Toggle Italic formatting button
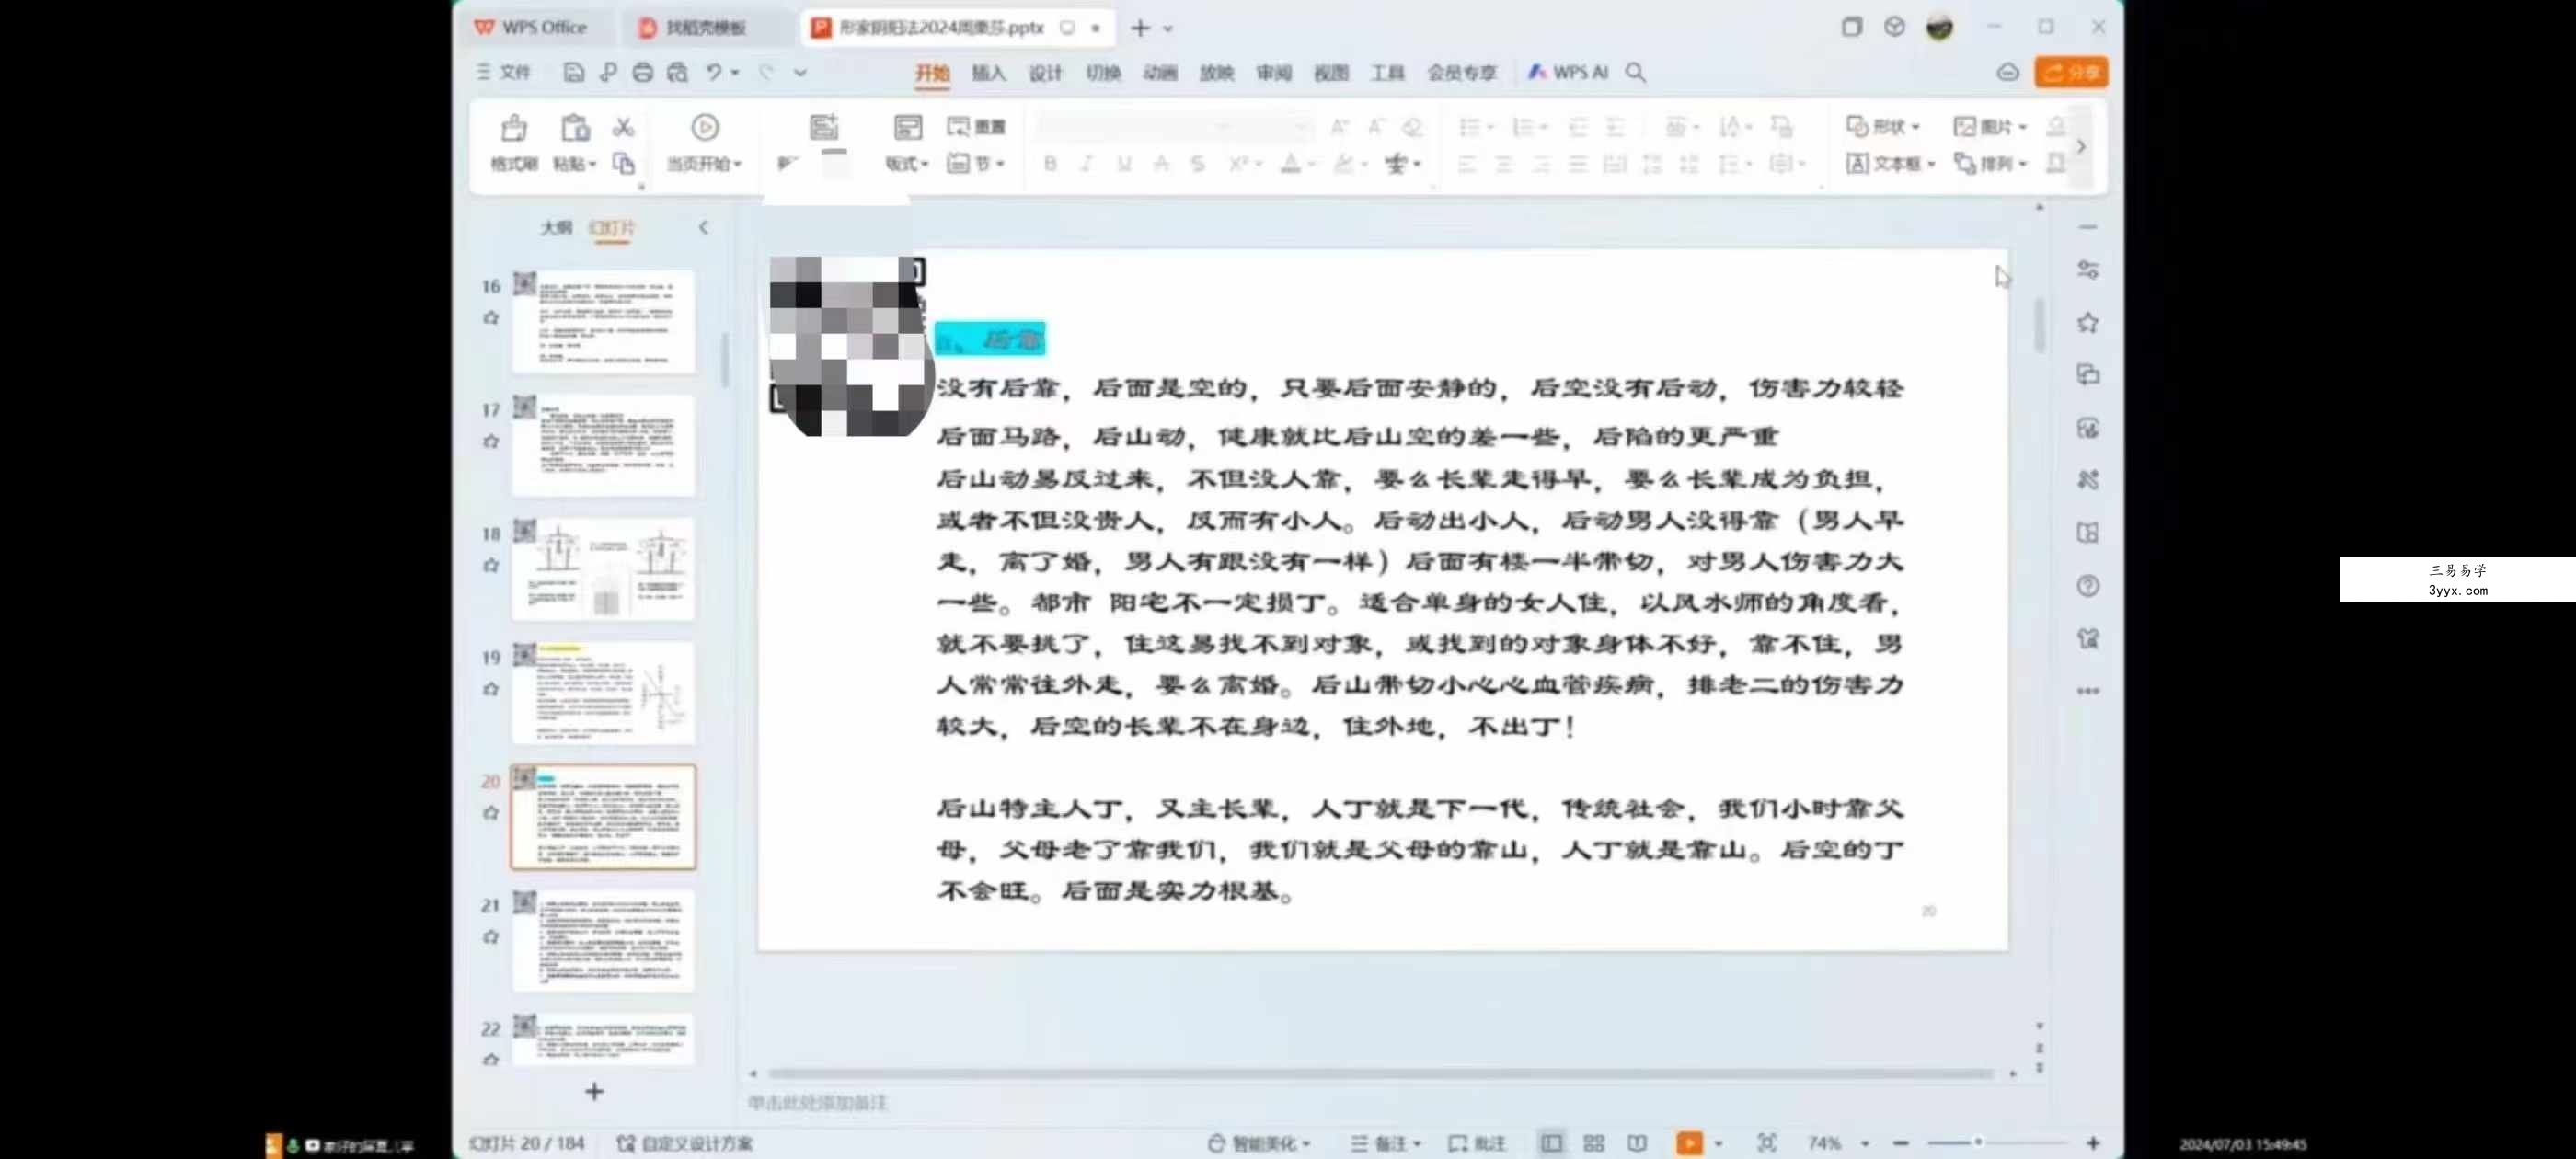Viewport: 2576px width, 1159px height. point(1087,164)
